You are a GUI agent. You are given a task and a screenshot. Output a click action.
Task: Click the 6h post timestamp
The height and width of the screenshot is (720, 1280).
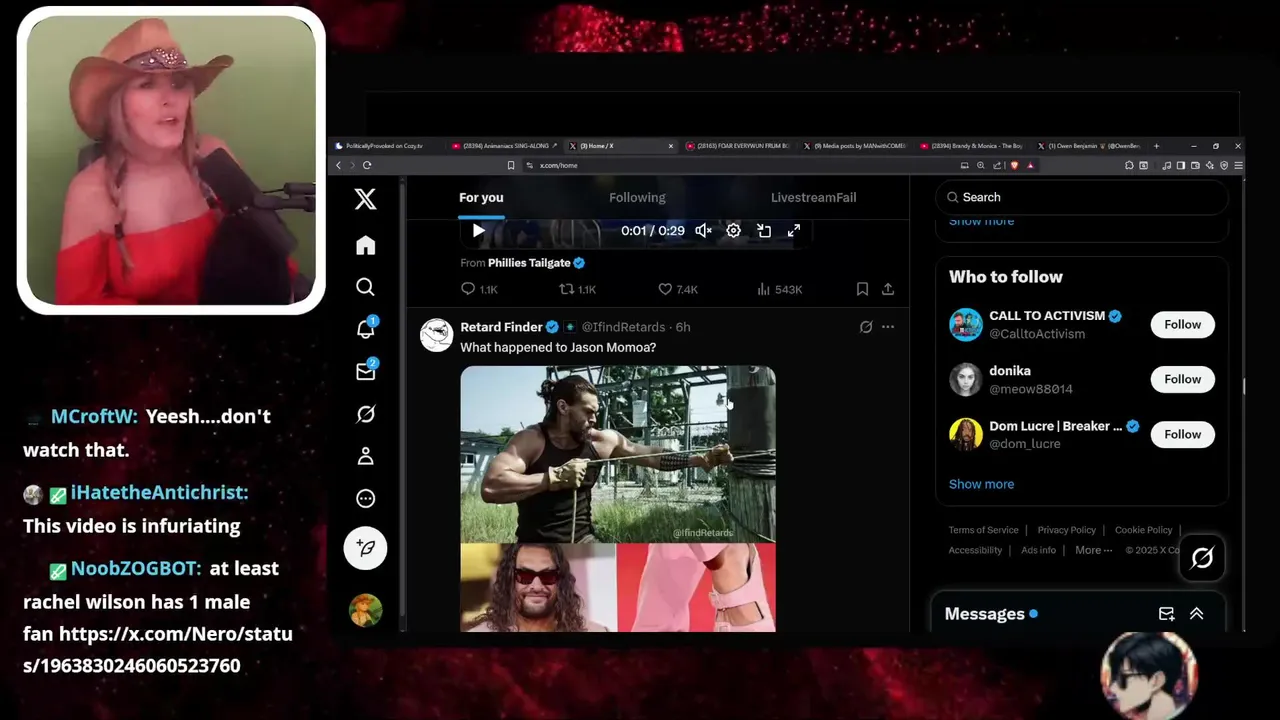[x=683, y=327]
